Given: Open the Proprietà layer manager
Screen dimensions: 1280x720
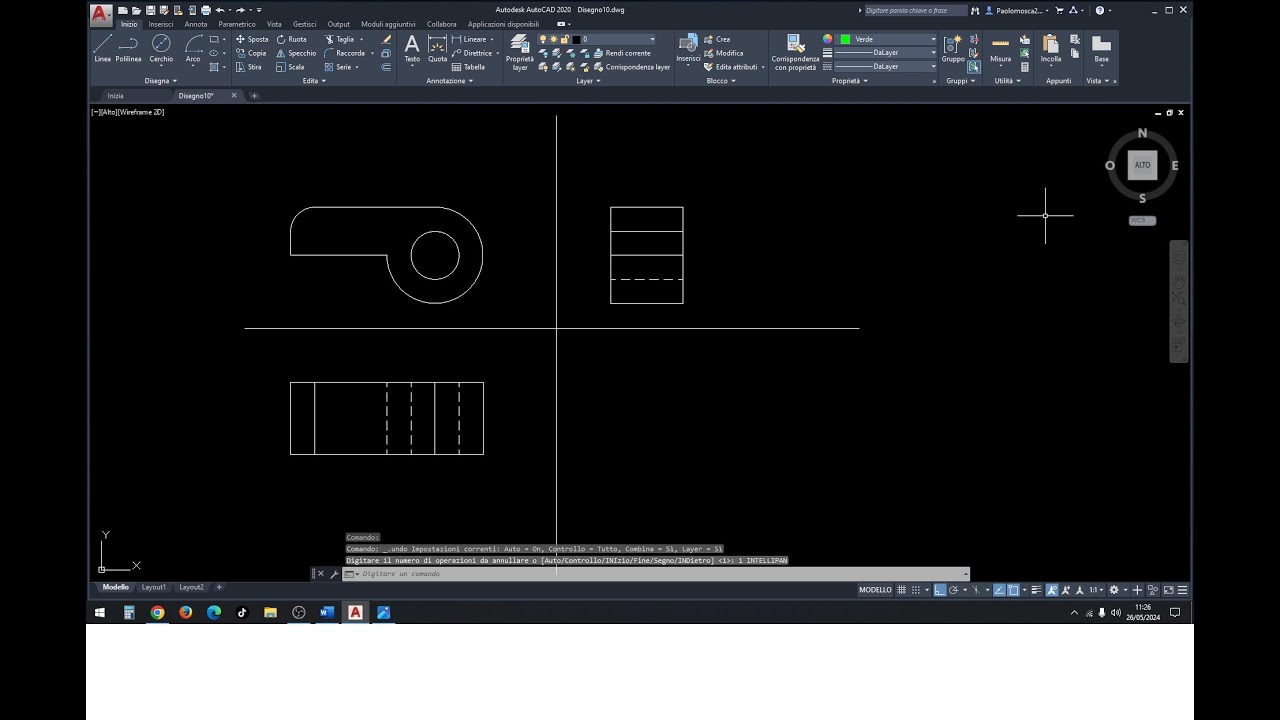Looking at the screenshot, I should 520,52.
